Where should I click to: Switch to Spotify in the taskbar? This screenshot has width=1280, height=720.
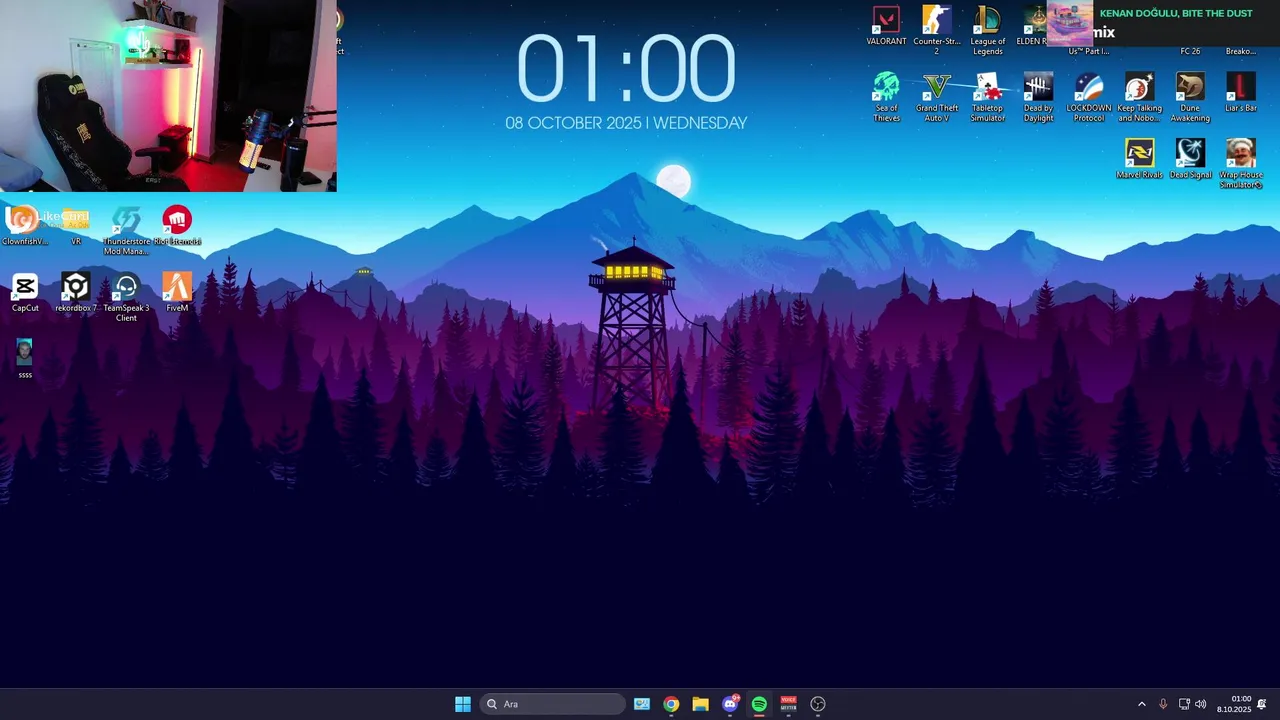click(759, 704)
